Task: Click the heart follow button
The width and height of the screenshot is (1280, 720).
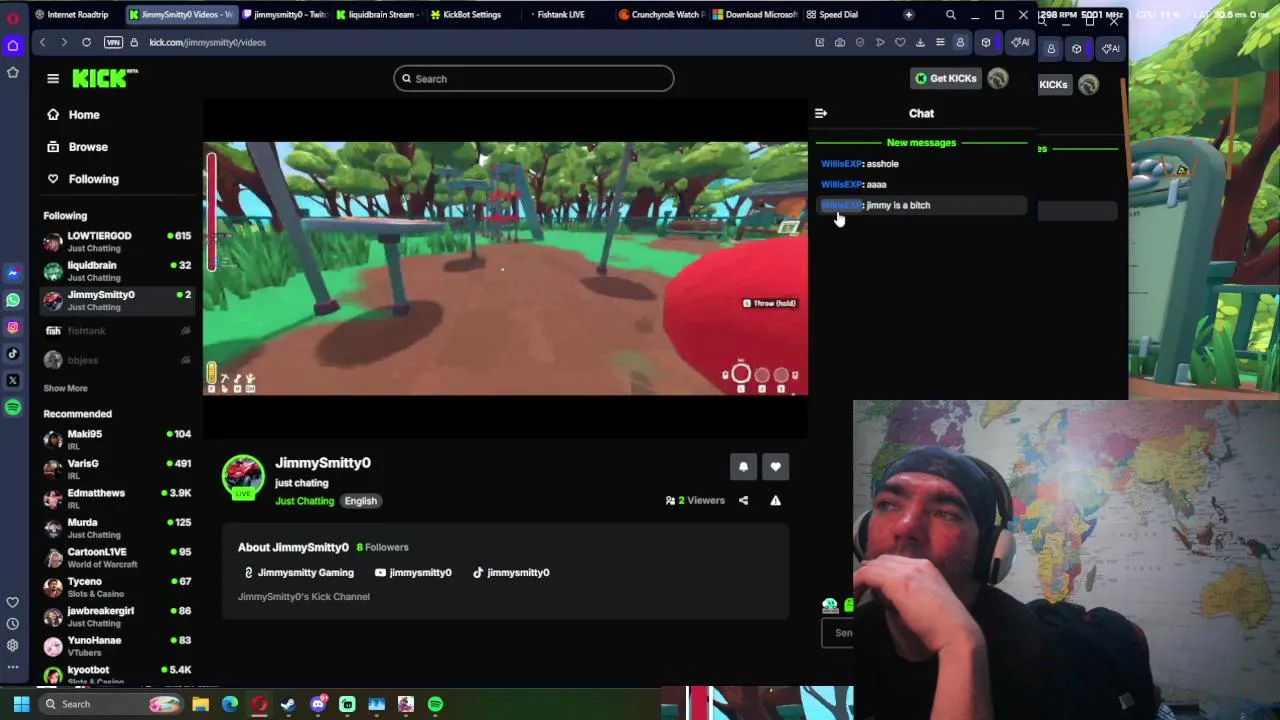Action: [776, 467]
